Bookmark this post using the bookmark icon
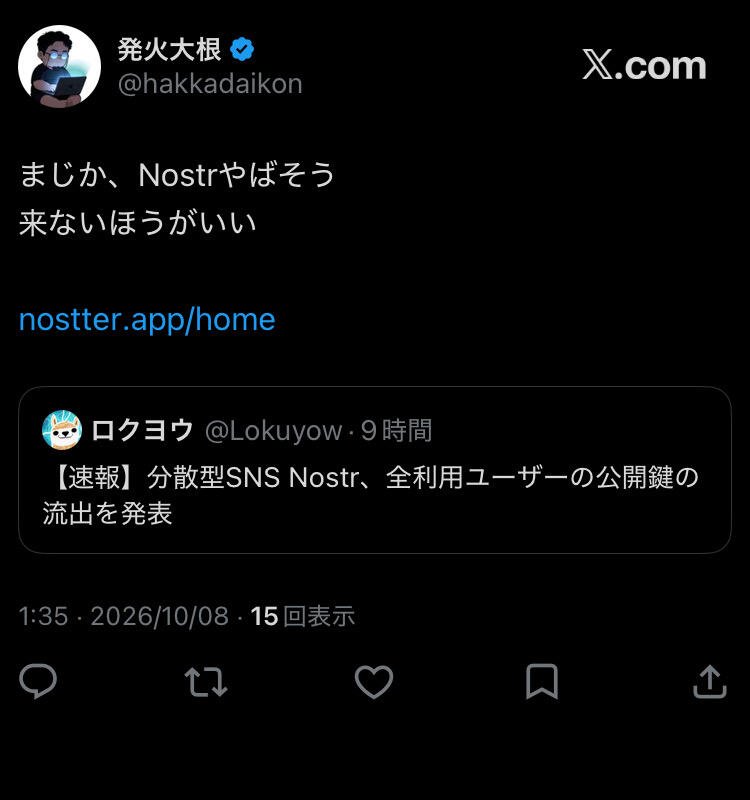Viewport: 750px width, 800px height. tap(542, 682)
